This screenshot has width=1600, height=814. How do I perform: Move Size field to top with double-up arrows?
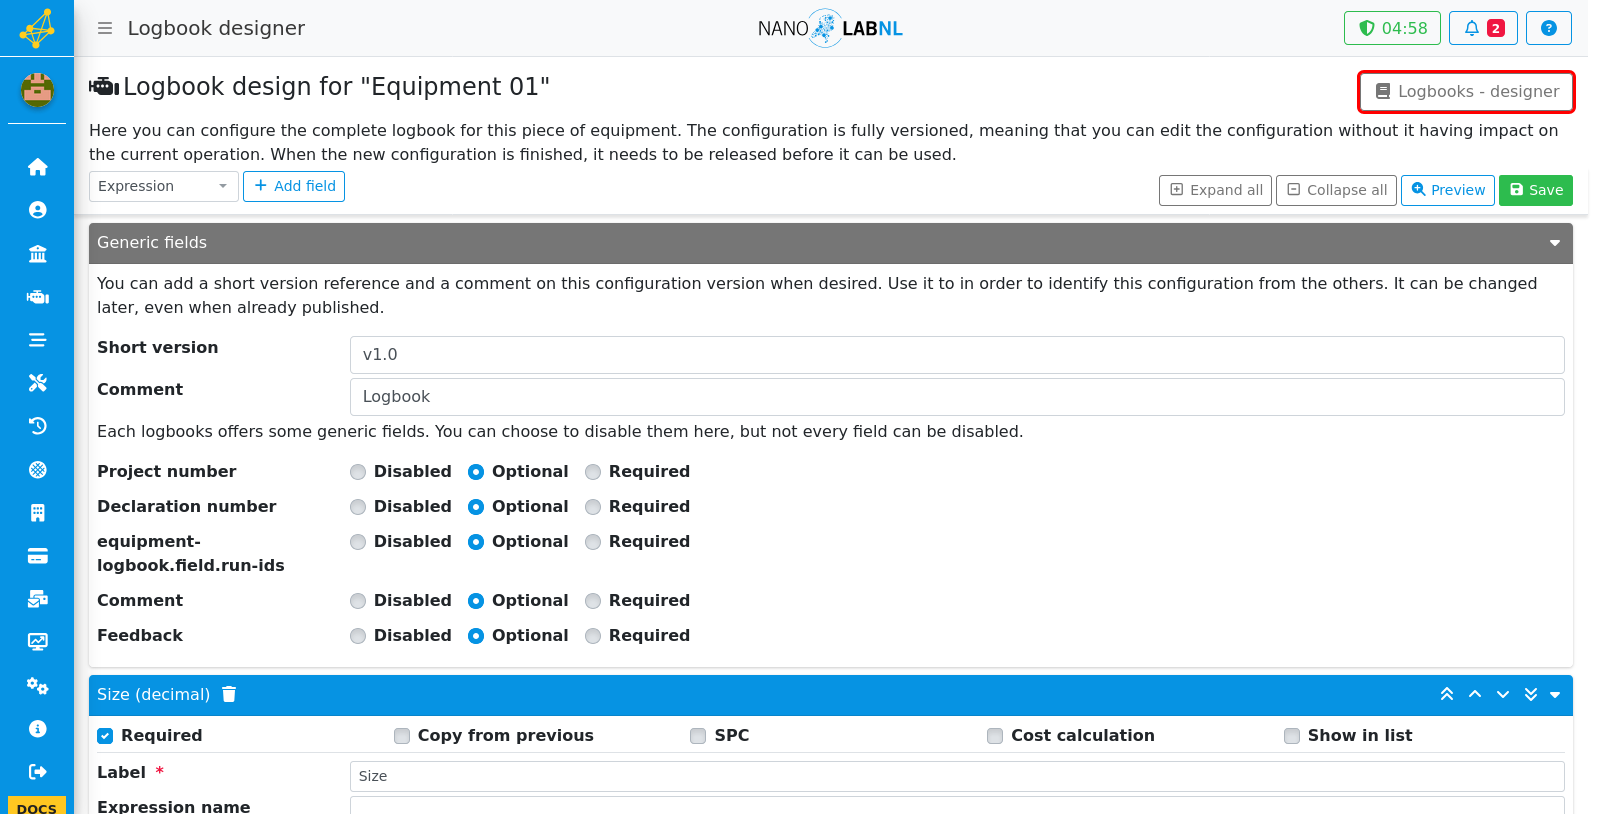tap(1447, 695)
